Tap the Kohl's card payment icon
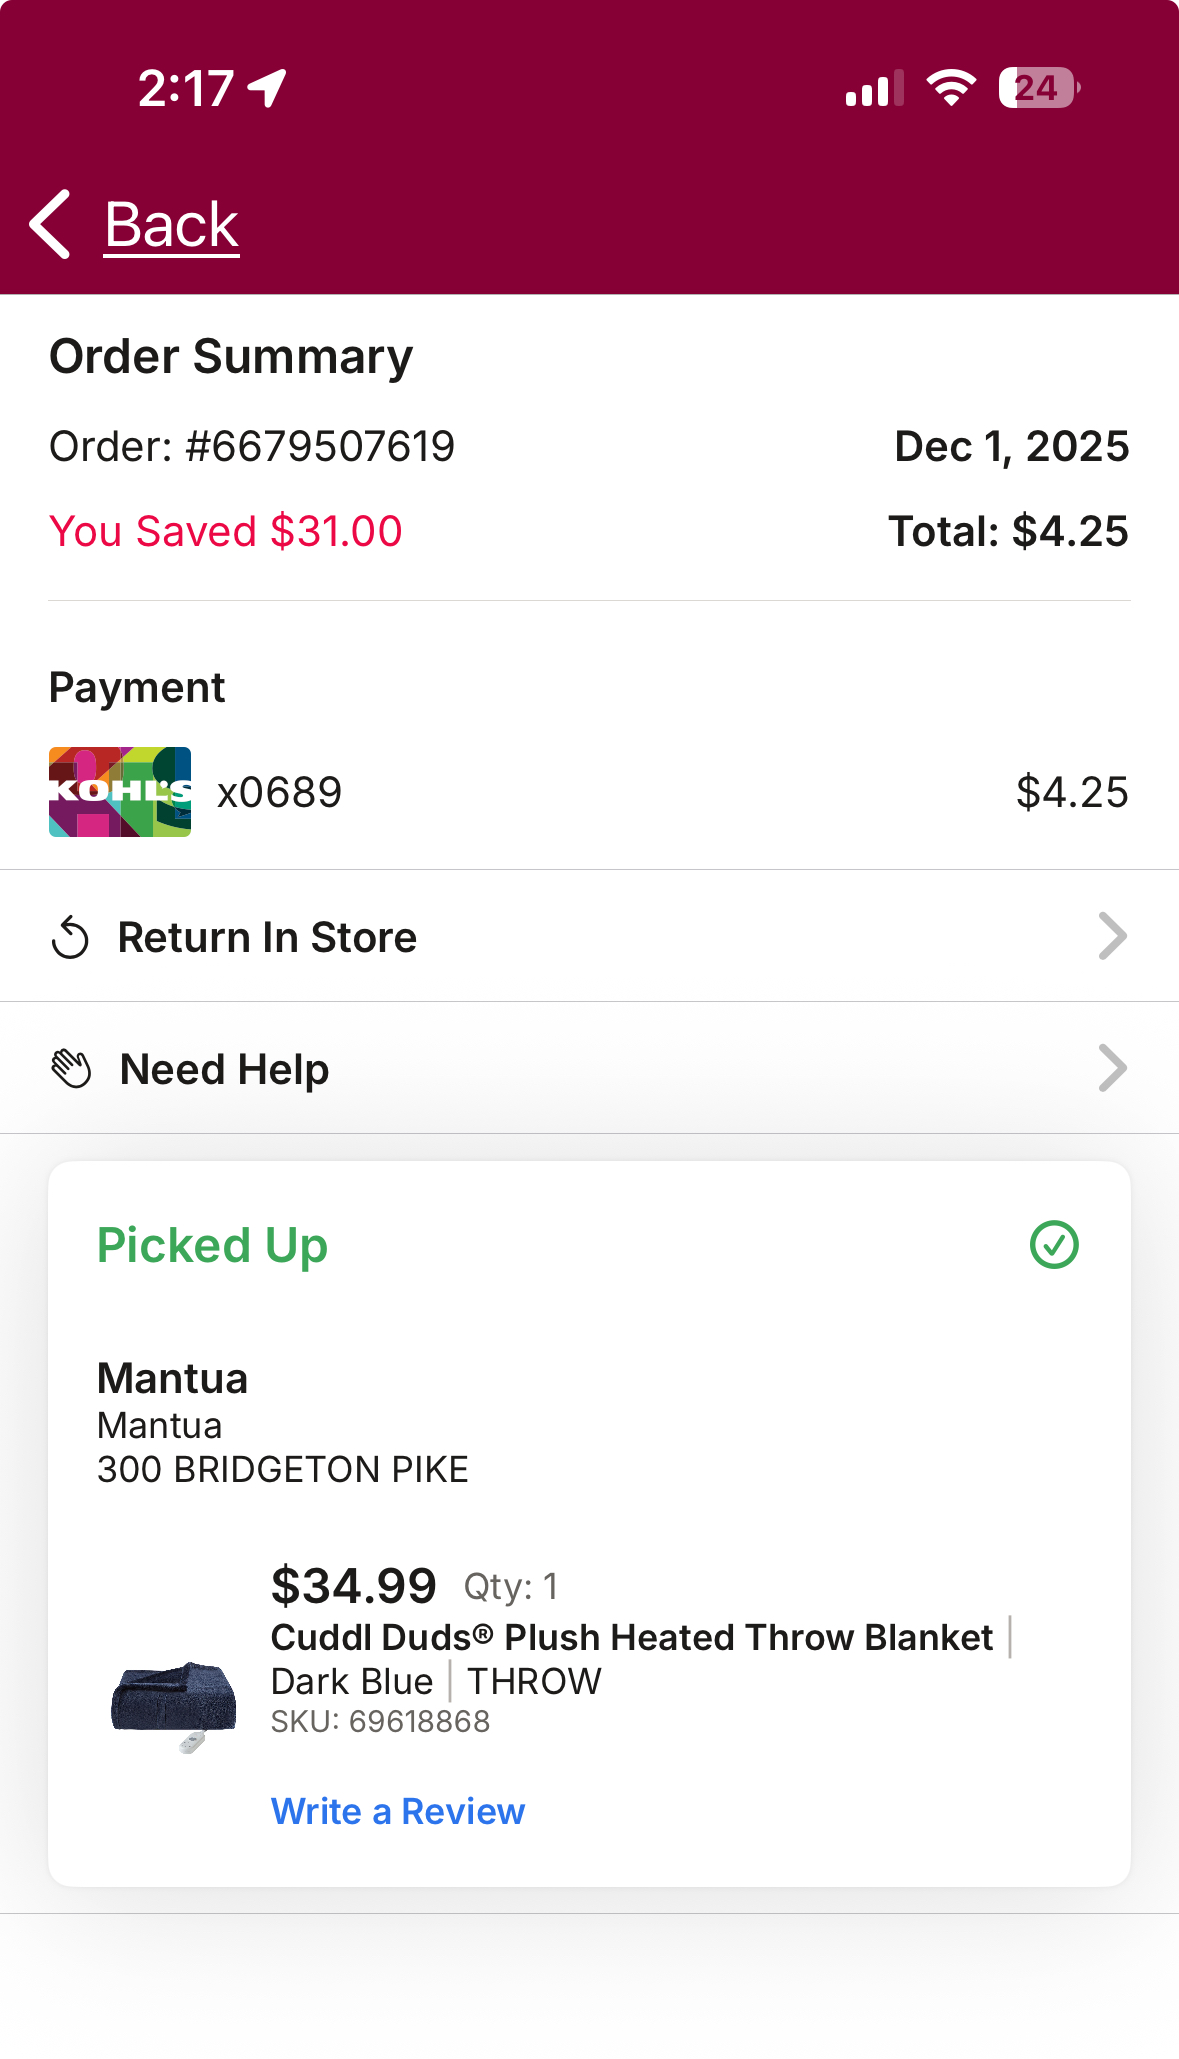The image size is (1179, 2059). pos(120,792)
